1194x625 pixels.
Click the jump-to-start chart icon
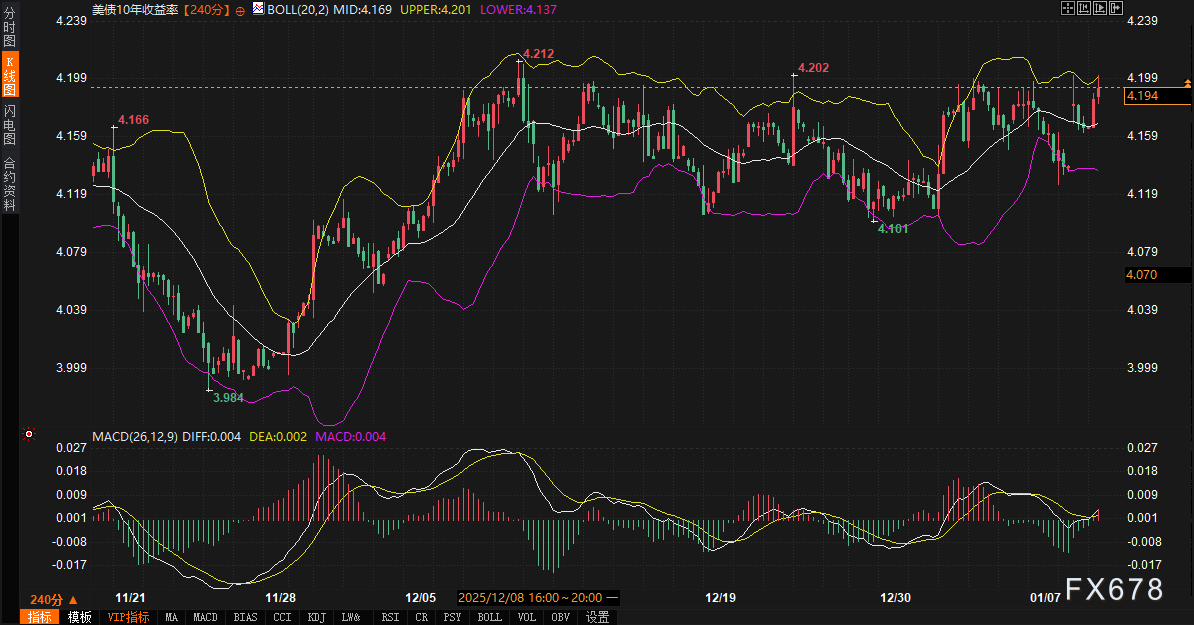(x=1084, y=9)
